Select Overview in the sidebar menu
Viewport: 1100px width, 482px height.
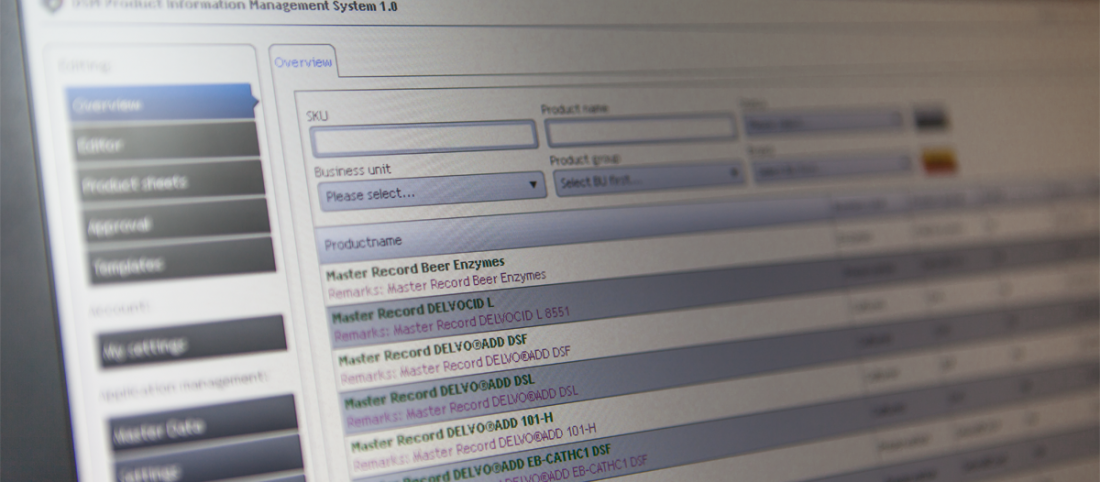(160, 103)
